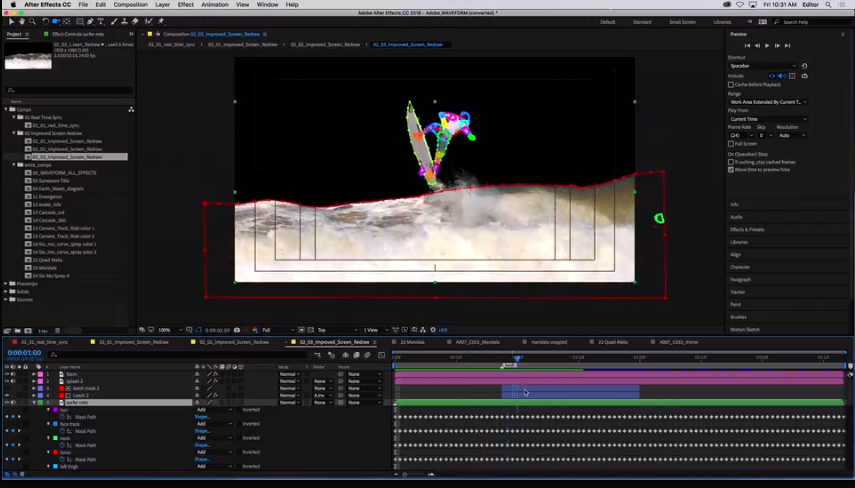Select the Puppet Pin tool

160,21
